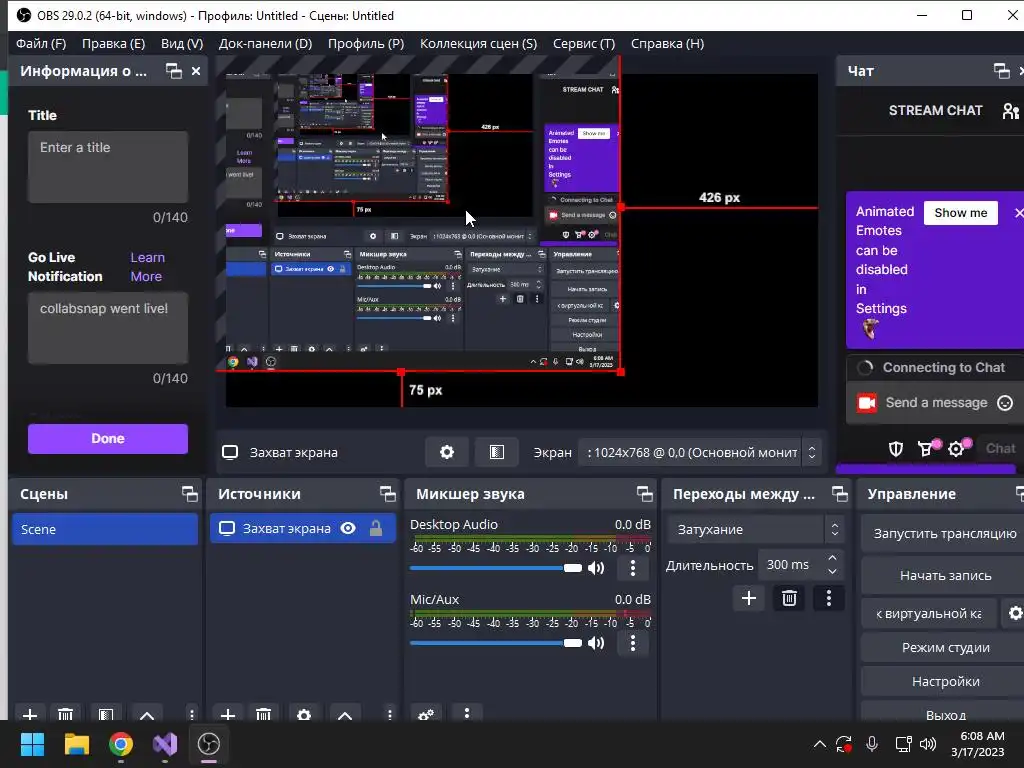Open Visual Studio from the taskbar

(165, 744)
